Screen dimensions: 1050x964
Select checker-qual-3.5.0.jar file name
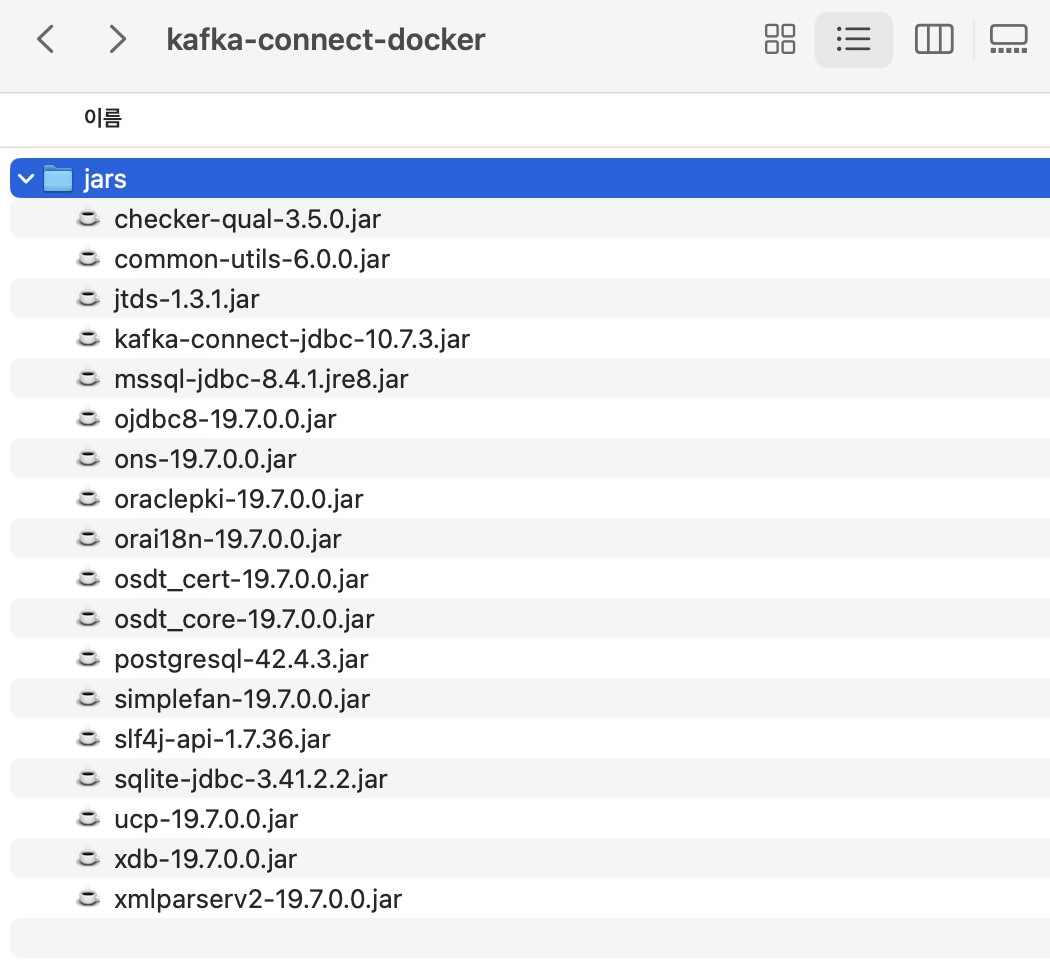coord(247,220)
